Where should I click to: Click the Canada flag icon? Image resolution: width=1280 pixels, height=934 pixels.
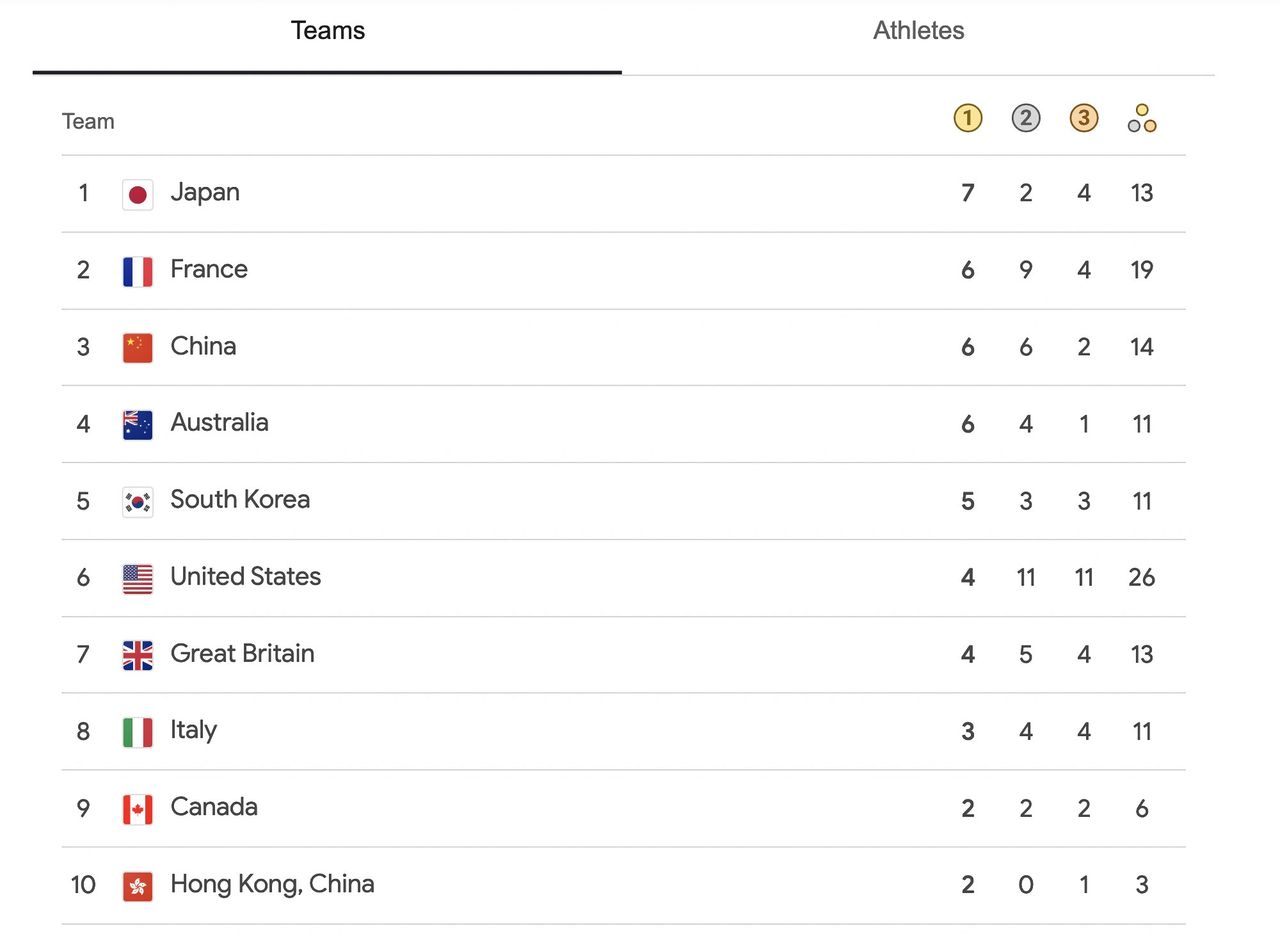click(138, 808)
